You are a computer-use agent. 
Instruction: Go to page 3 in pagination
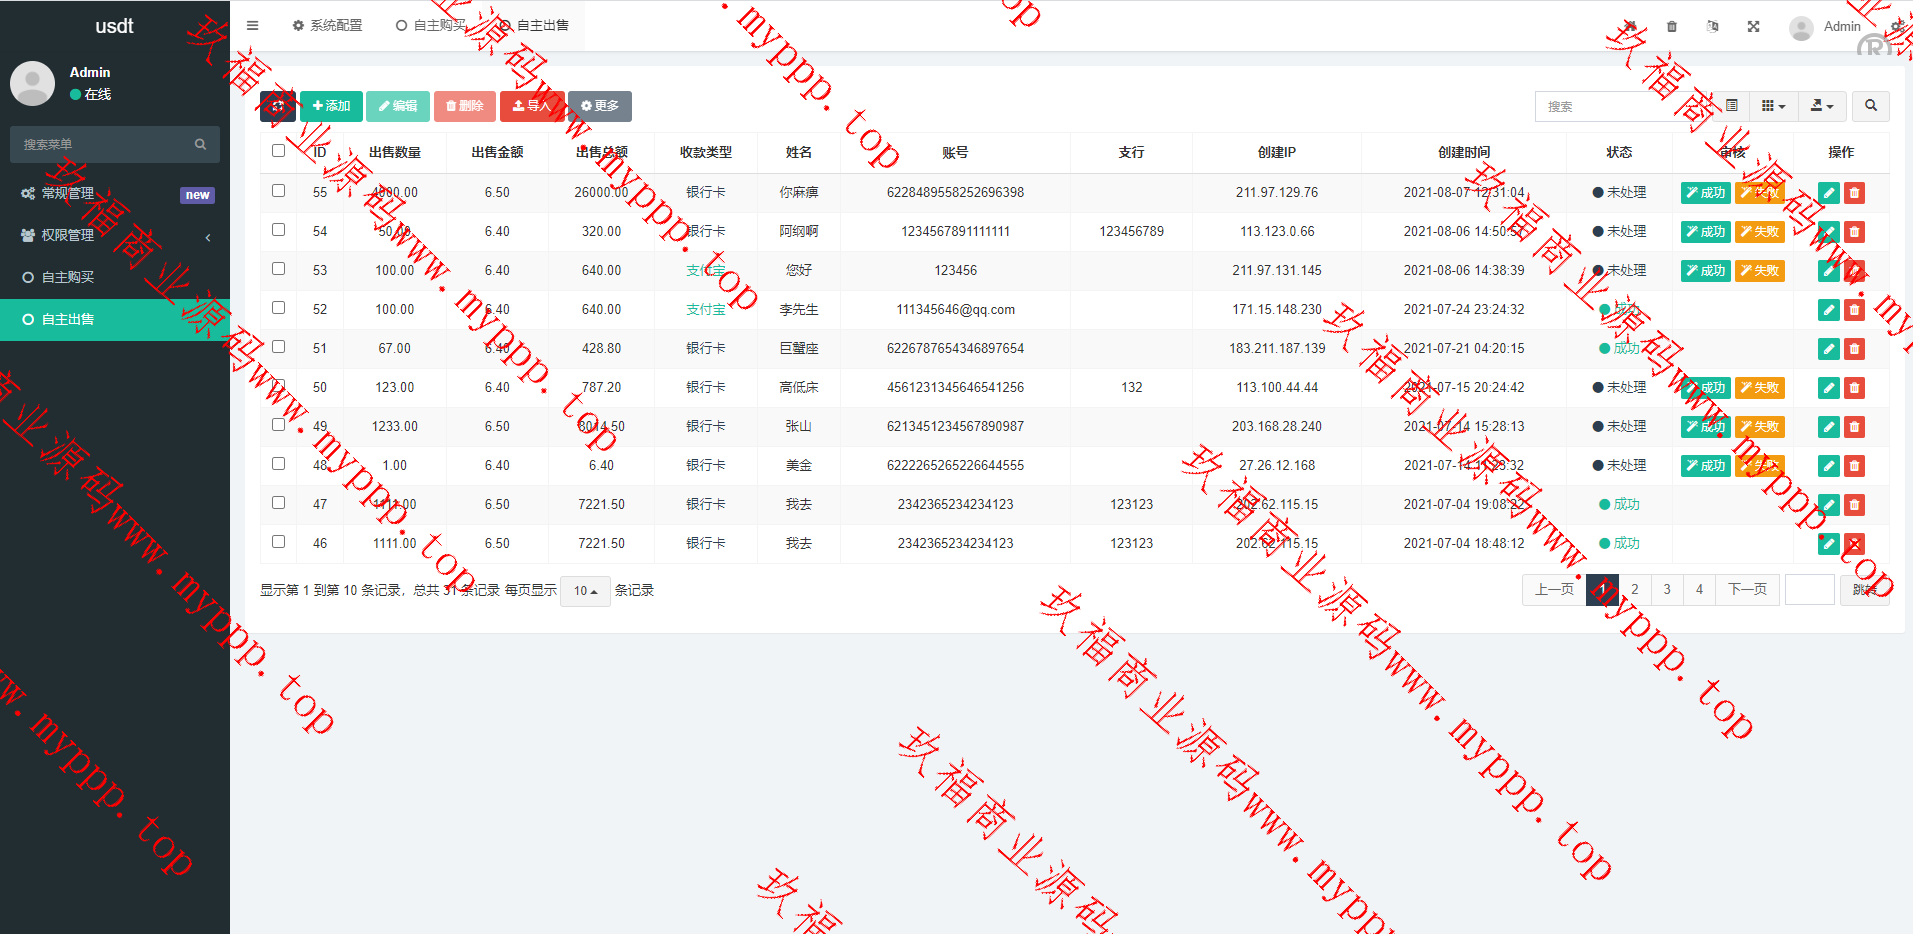coord(1667,590)
